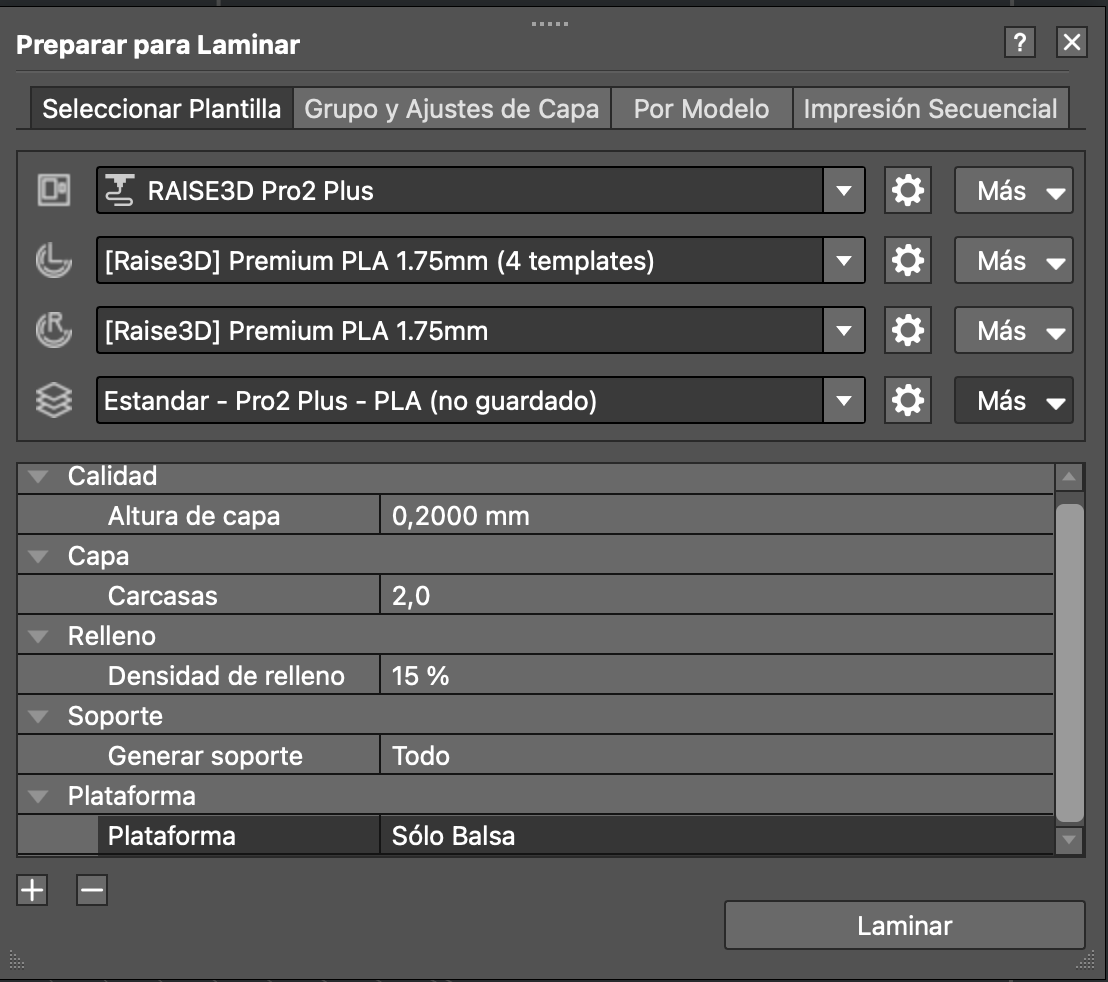This screenshot has width=1108, height=982.
Task: Add a setting with the plus icon
Action: [32, 889]
